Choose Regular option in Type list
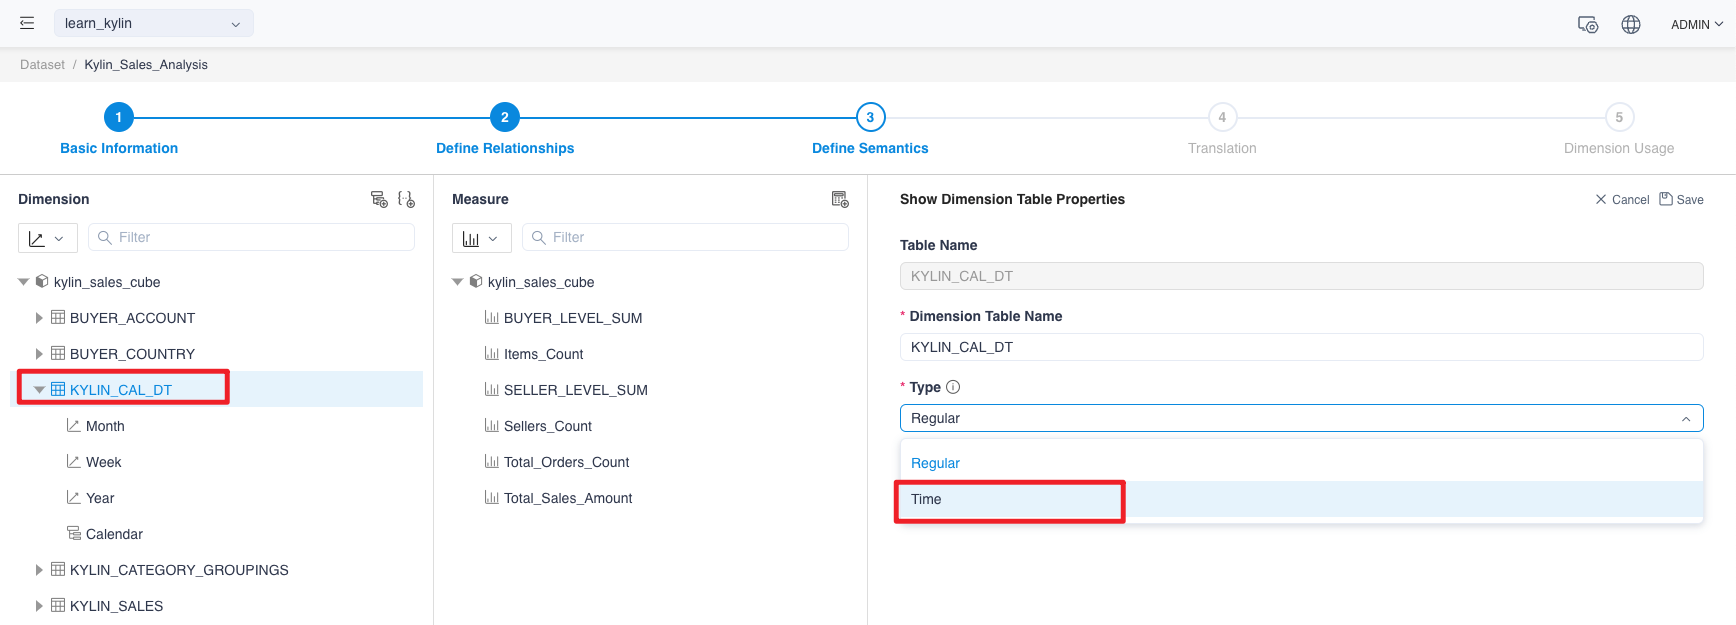 [935, 463]
